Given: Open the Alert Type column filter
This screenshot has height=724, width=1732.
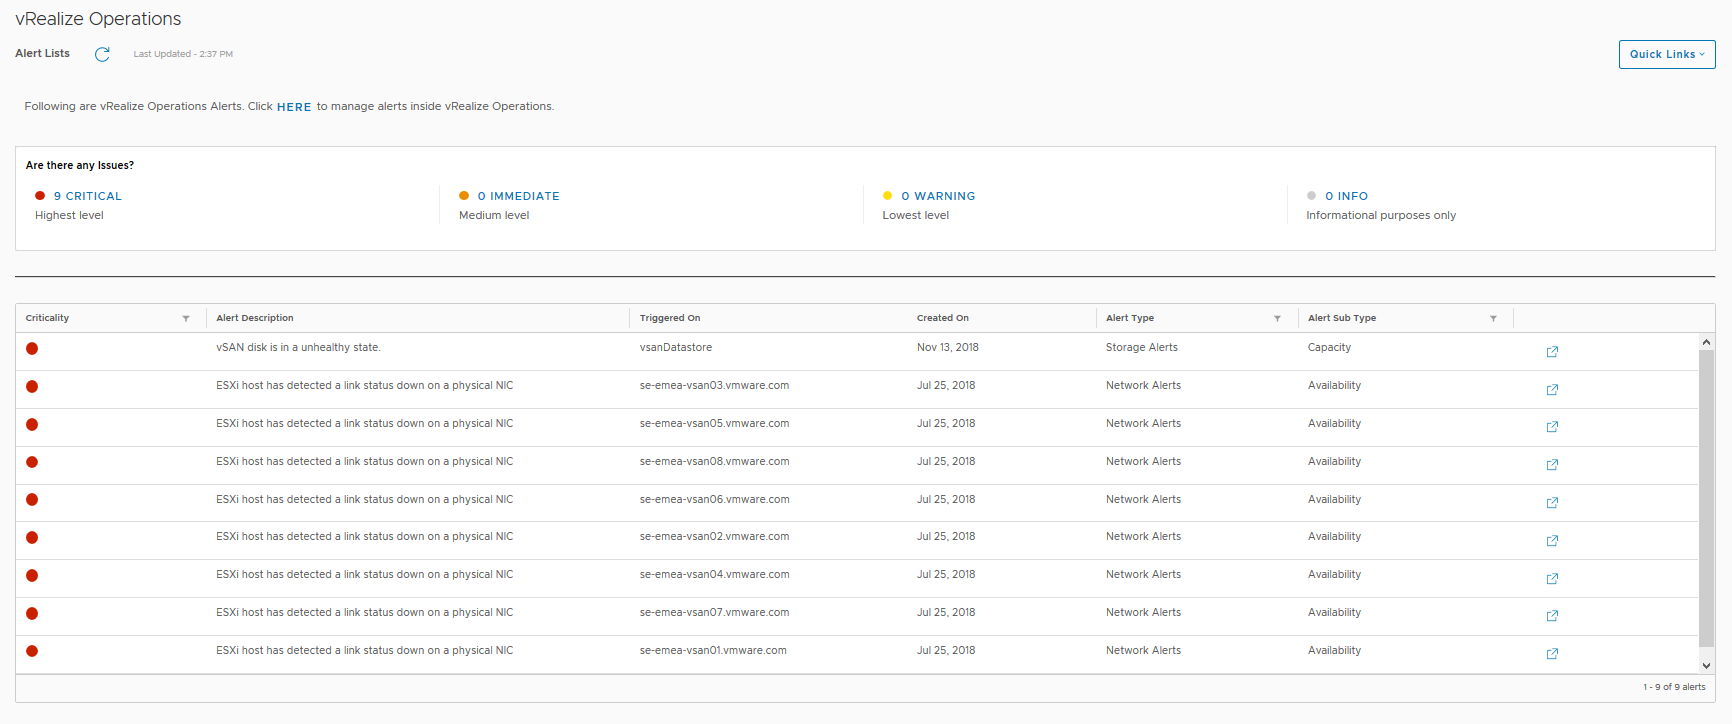Looking at the screenshot, I should coord(1277,318).
